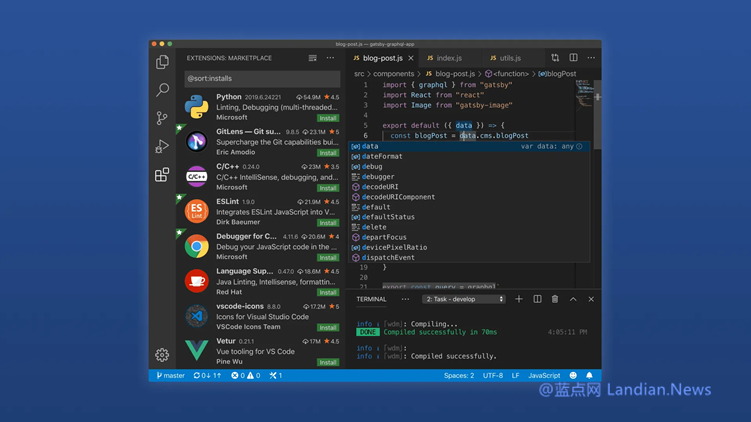Open the JavaScript language mode selector
751x422 pixels.
click(544, 376)
